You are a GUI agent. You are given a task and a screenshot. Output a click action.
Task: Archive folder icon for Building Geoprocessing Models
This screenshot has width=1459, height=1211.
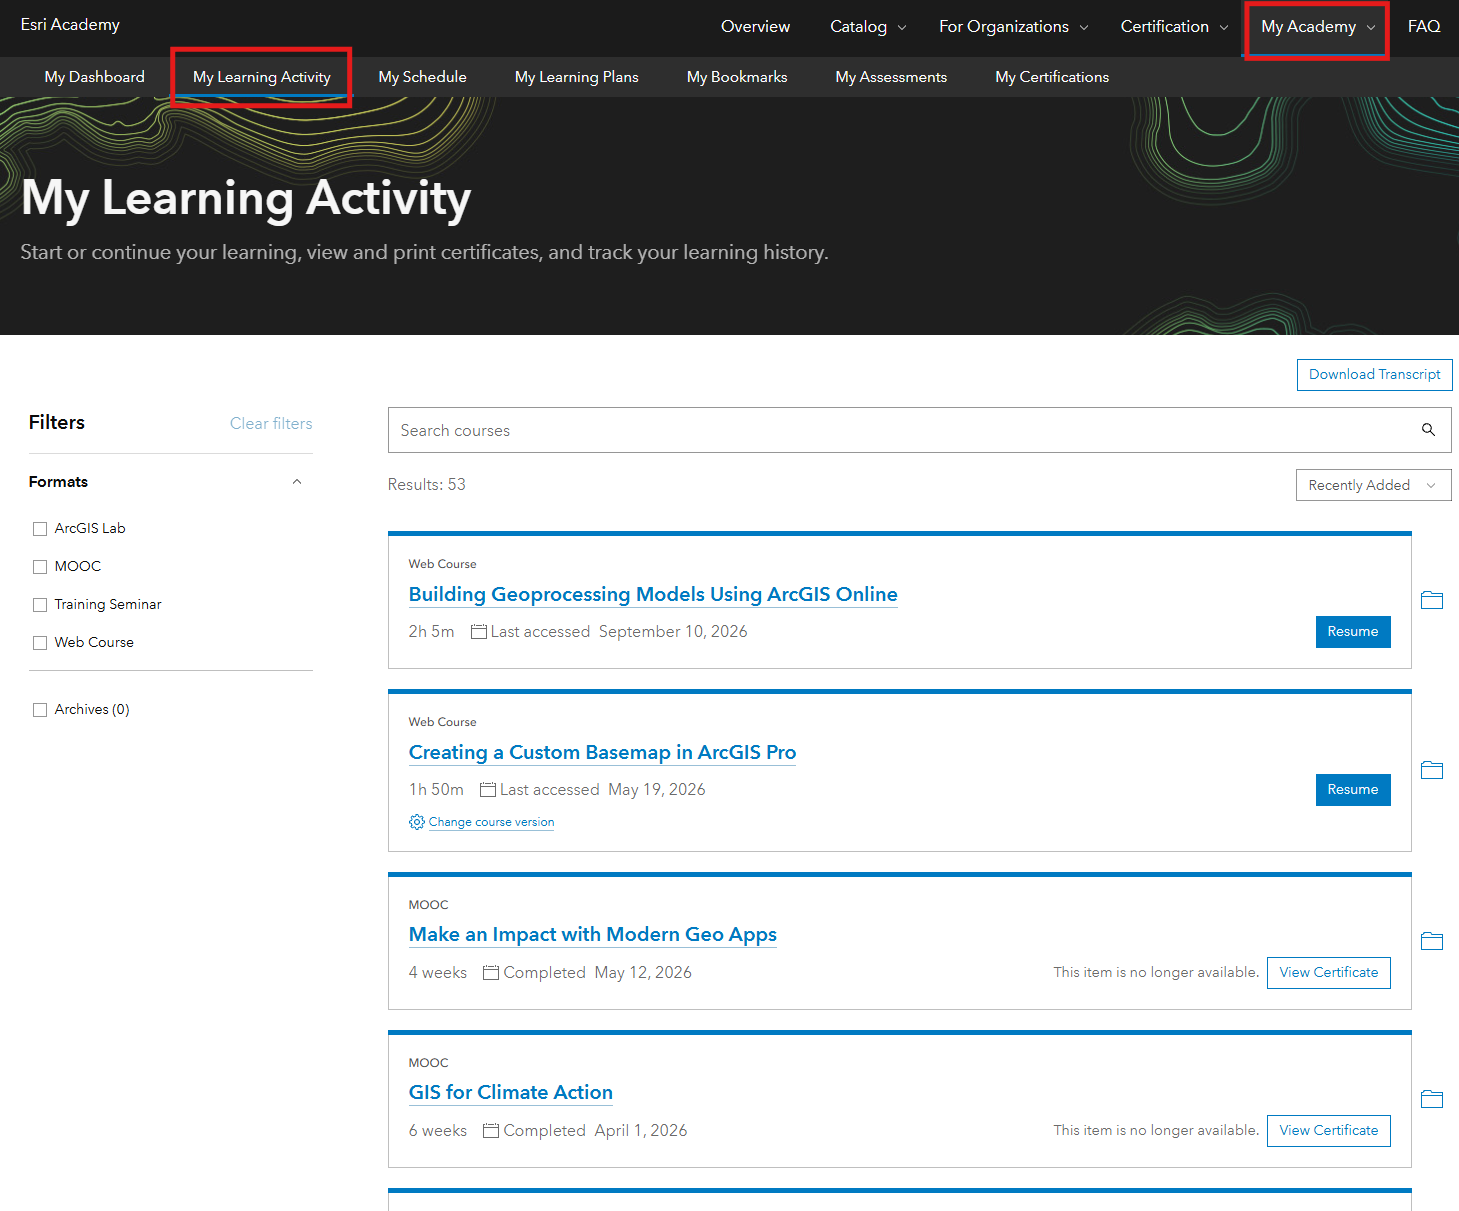tap(1432, 600)
